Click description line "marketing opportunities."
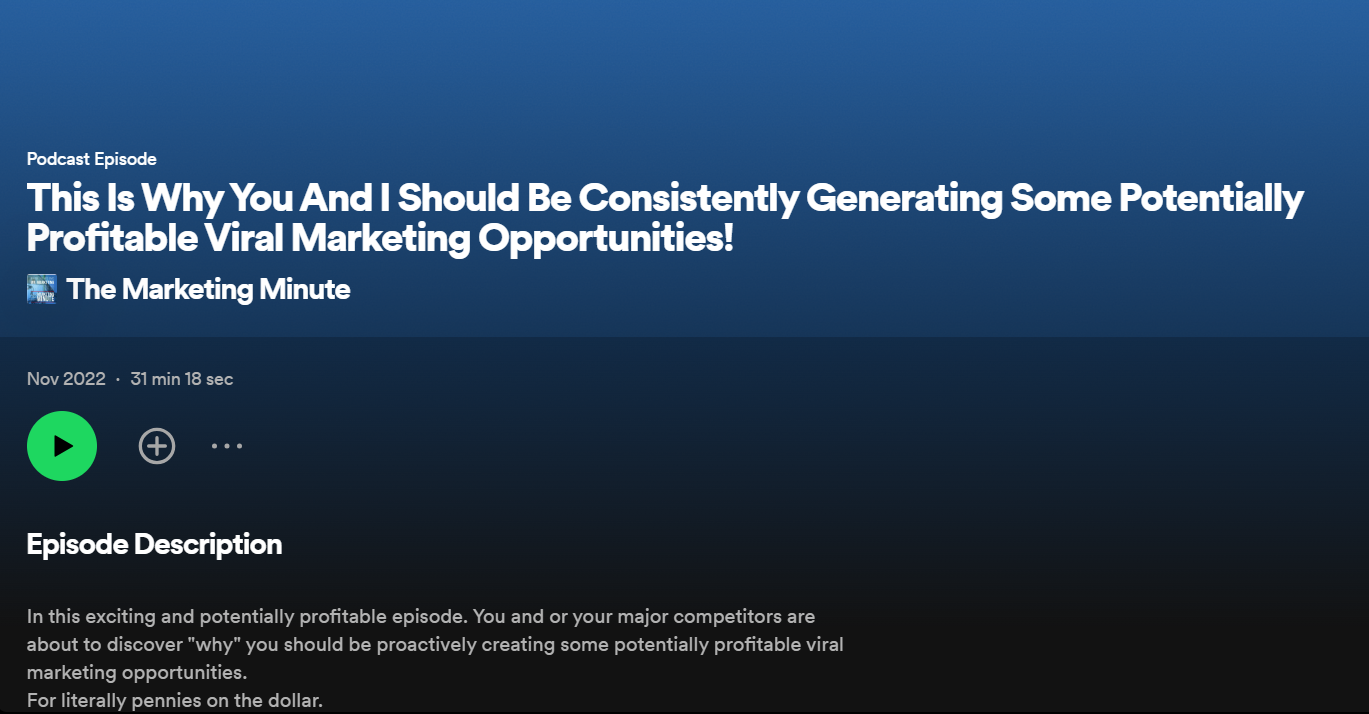The height and width of the screenshot is (714, 1369). pos(136,672)
